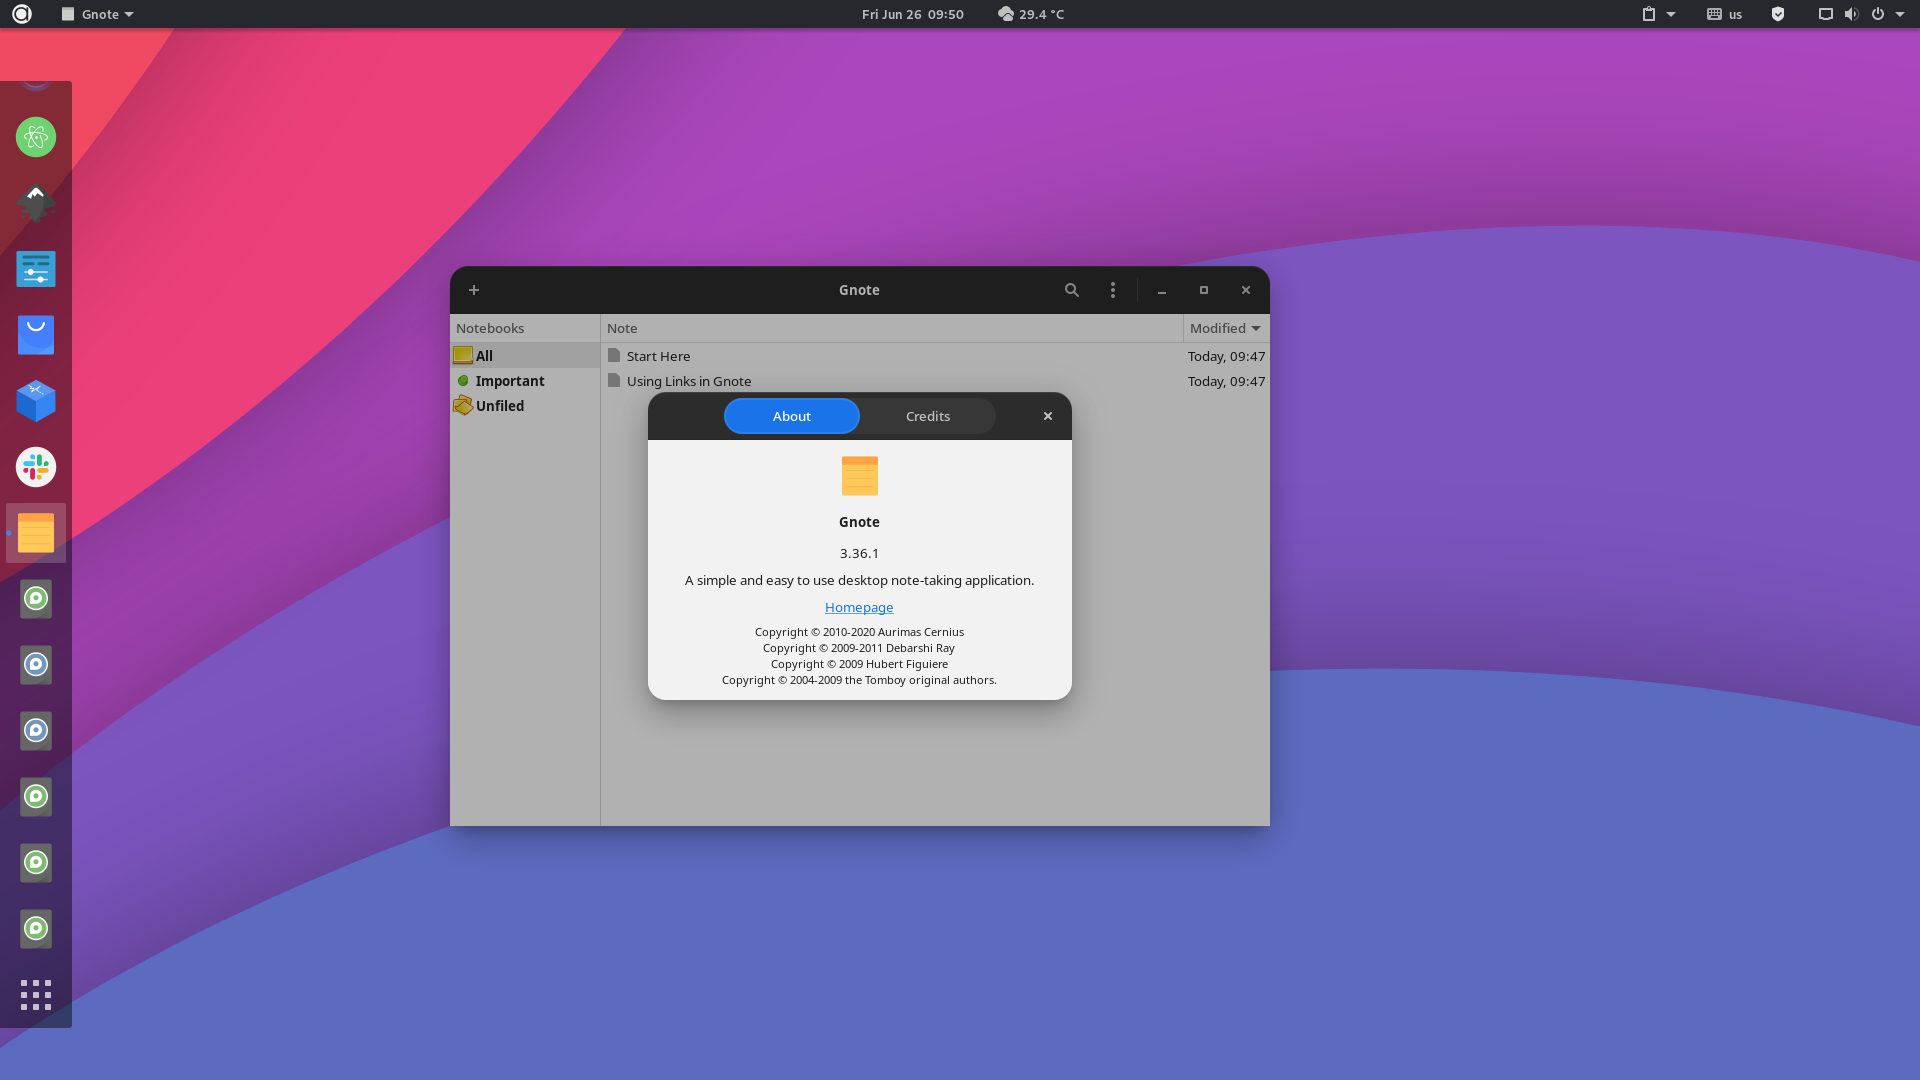The image size is (1920, 1080).
Task: Open Gnote's search
Action: click(x=1071, y=290)
